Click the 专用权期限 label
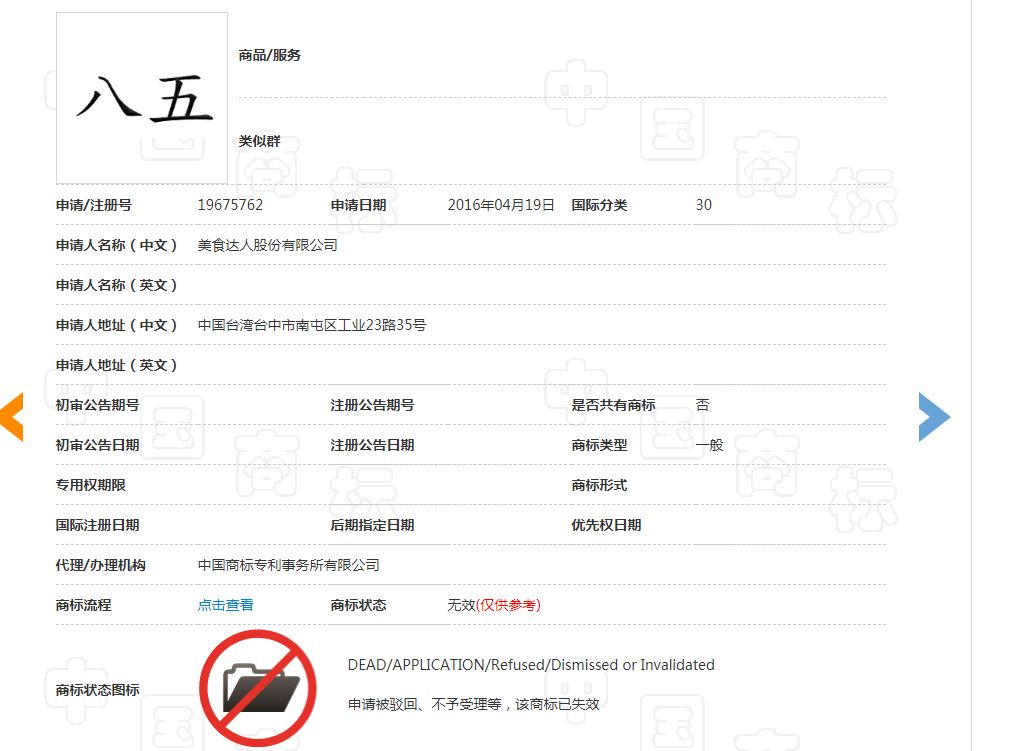This screenshot has height=751, width=1013. point(90,485)
